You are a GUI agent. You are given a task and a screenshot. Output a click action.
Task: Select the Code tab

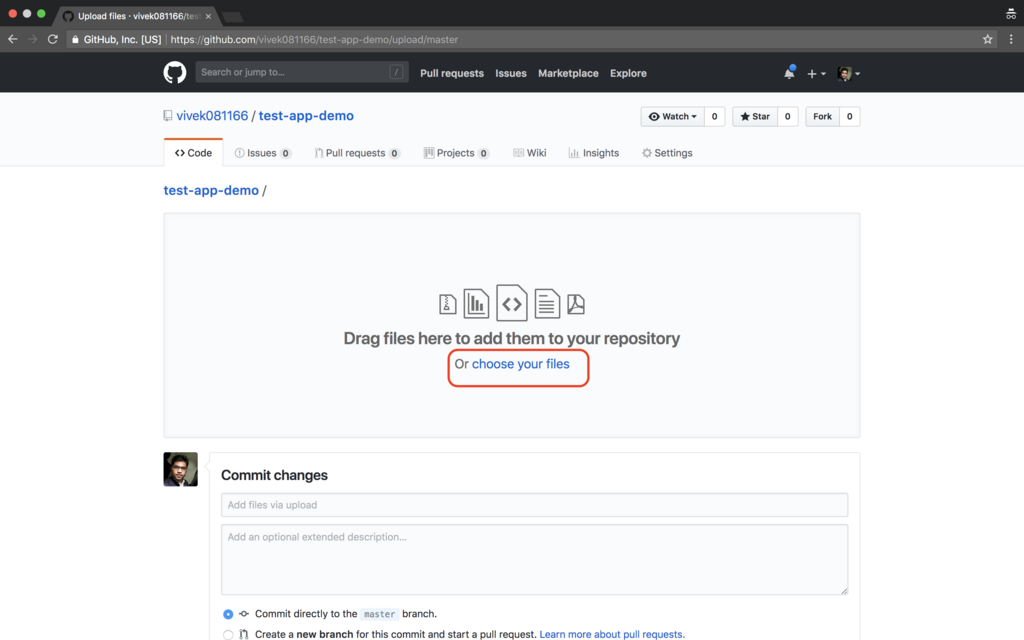click(193, 153)
